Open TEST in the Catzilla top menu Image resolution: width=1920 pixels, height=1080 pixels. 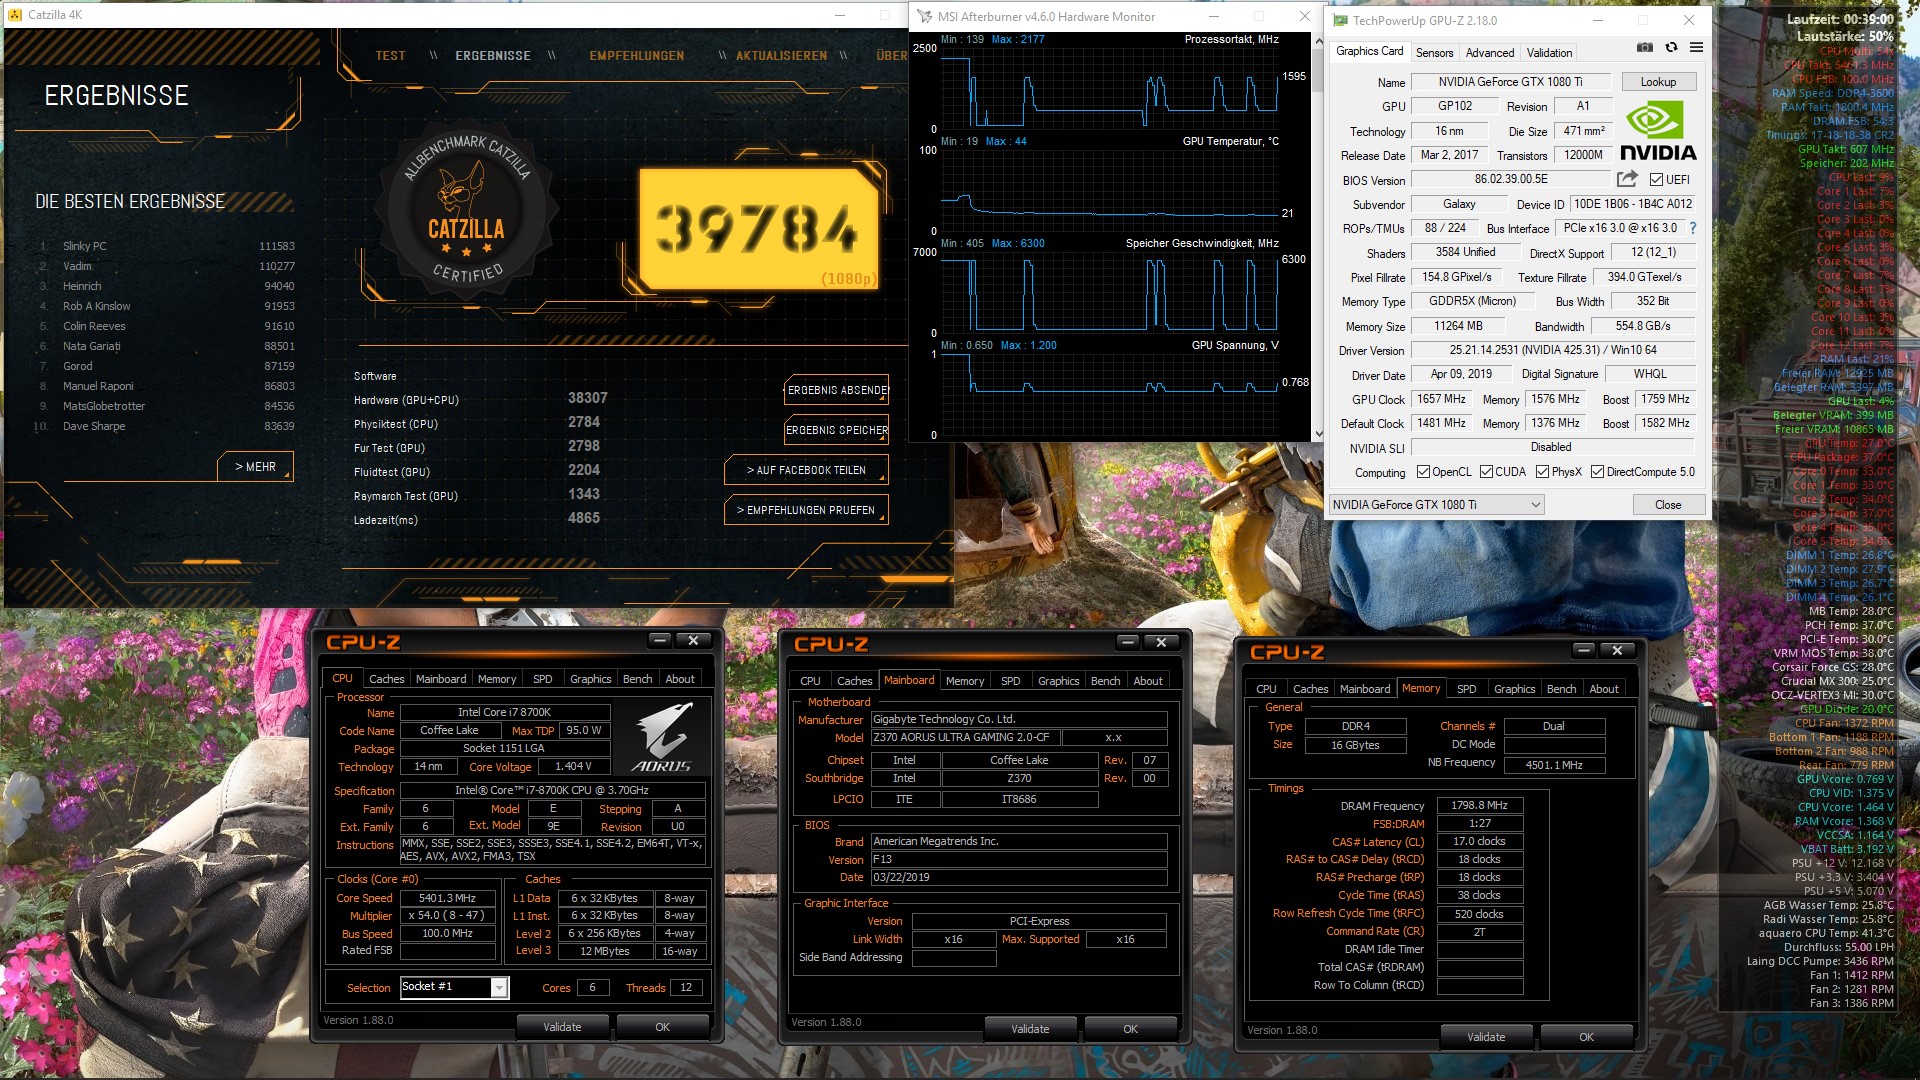pyautogui.click(x=391, y=56)
